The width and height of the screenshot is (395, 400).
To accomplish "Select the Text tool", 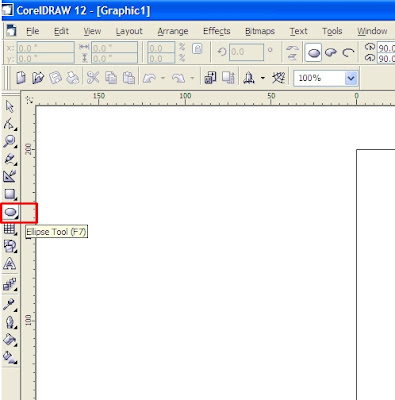I will 10,264.
